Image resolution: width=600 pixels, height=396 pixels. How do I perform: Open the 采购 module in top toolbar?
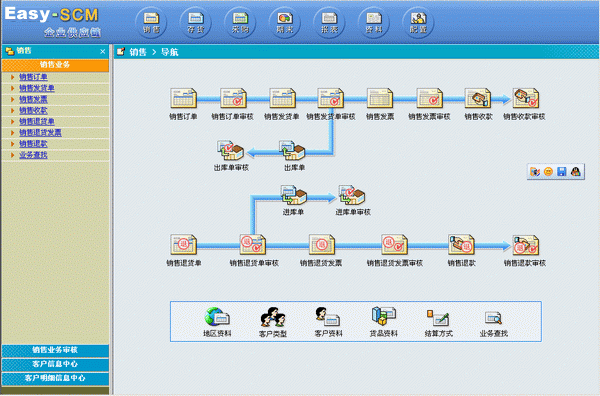240,23
